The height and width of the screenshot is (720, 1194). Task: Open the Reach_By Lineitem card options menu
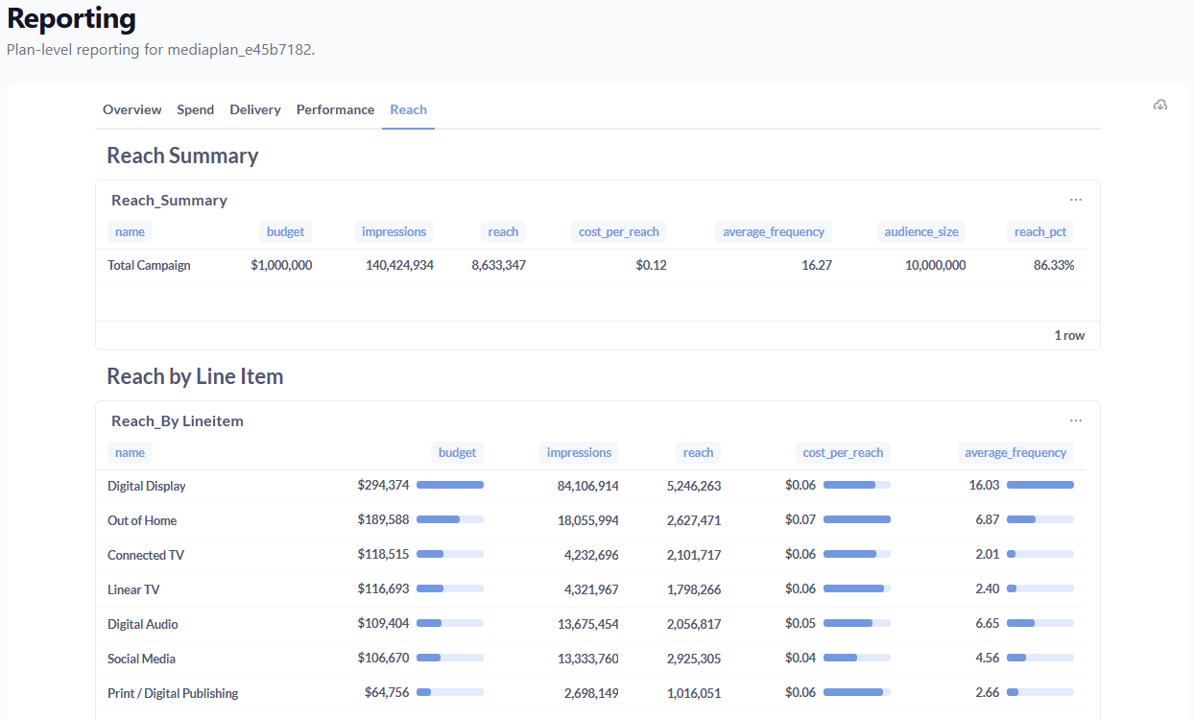1075,420
